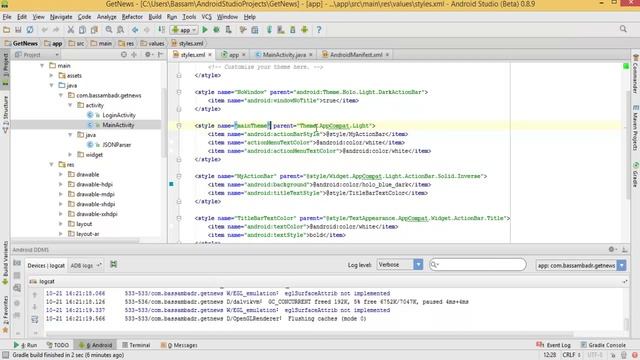Click the Debug bug icon
Screen dimensions: 640x360
(x=216, y=30)
